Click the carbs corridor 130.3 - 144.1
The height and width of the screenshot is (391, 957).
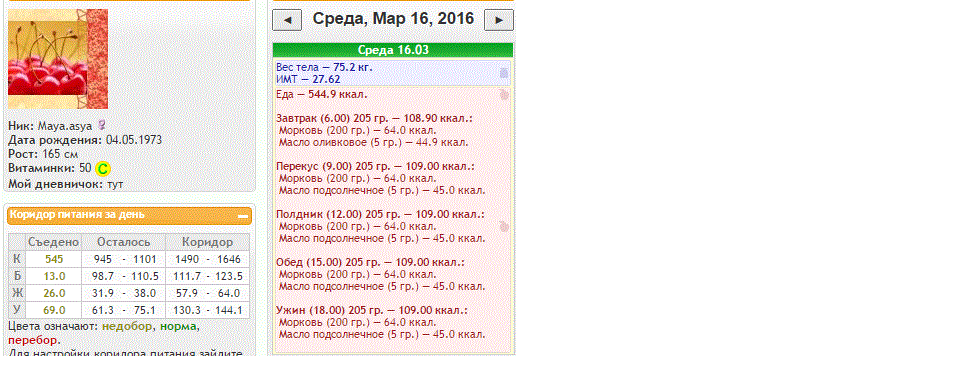tap(208, 310)
